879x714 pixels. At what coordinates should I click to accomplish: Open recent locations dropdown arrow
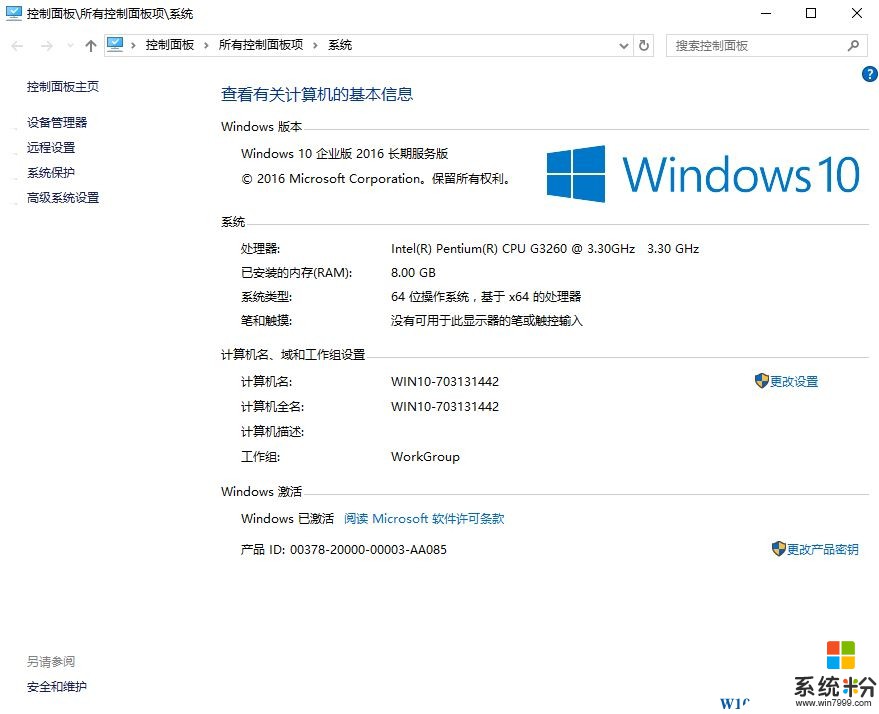70,46
